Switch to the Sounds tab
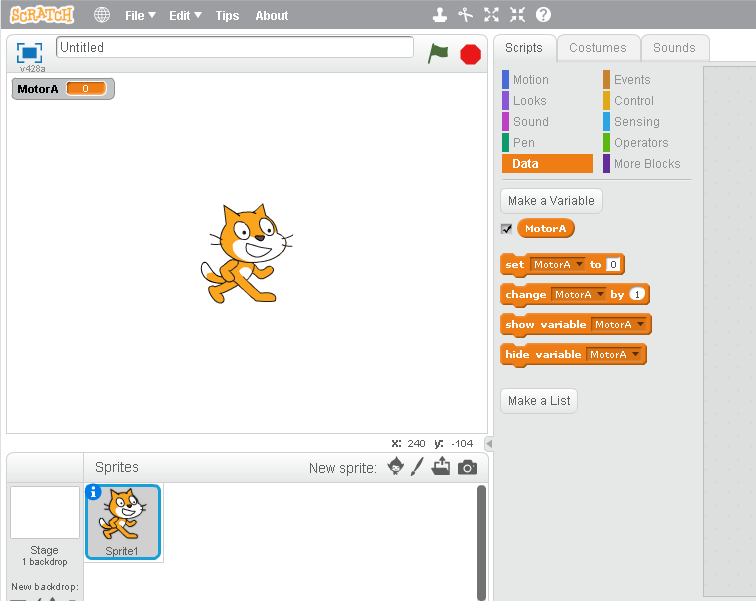Screen dimensions: 756x601 coord(674,48)
